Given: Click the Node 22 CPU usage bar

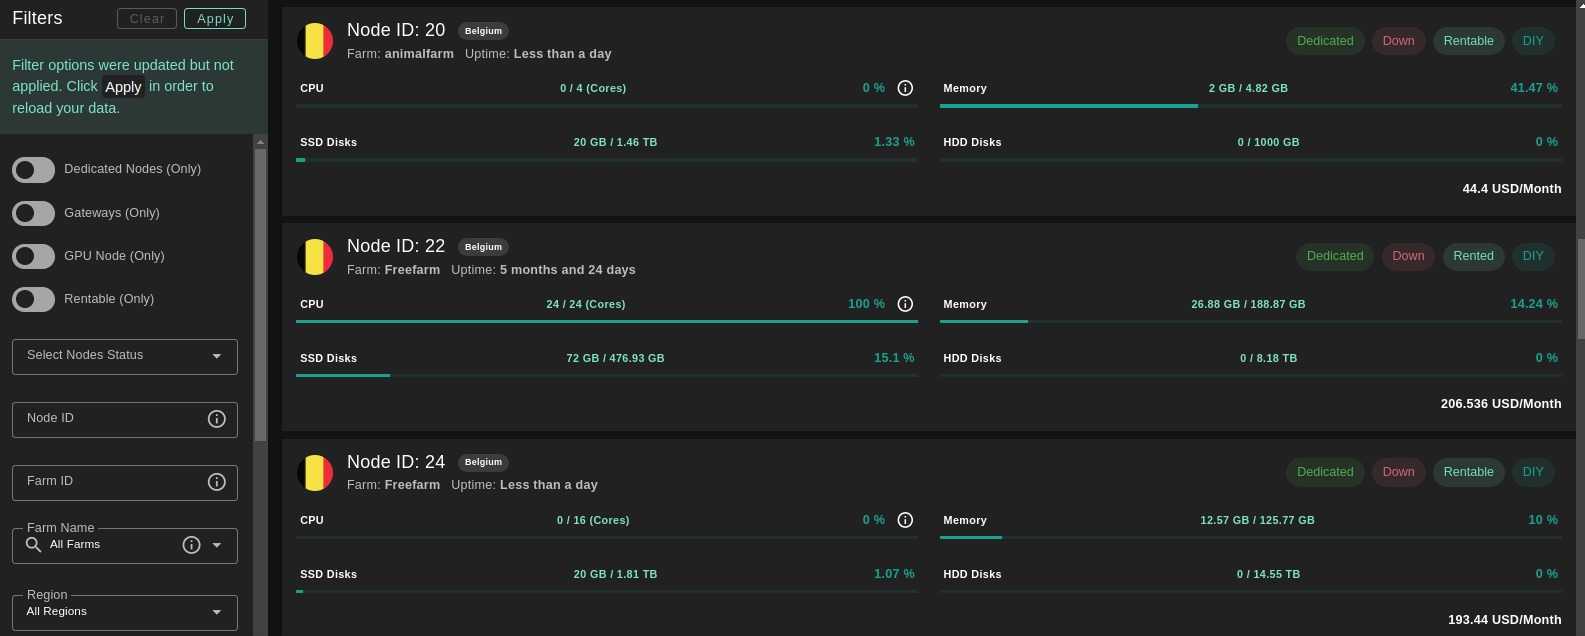Looking at the screenshot, I should [x=606, y=321].
